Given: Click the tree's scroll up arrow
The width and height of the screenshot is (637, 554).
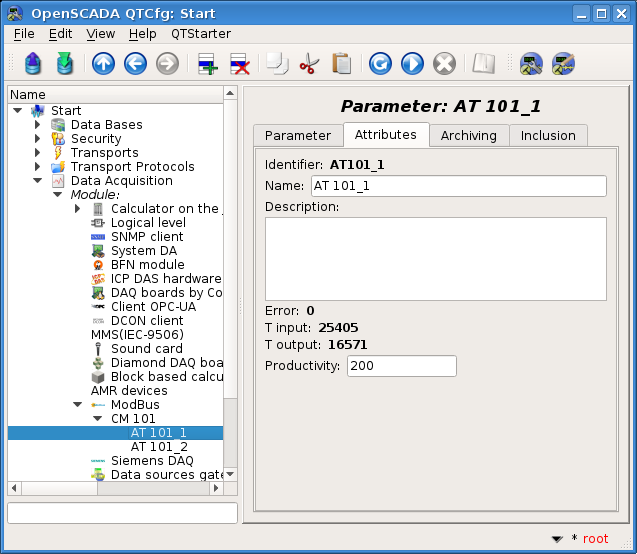Looking at the screenshot, I should tap(230, 94).
